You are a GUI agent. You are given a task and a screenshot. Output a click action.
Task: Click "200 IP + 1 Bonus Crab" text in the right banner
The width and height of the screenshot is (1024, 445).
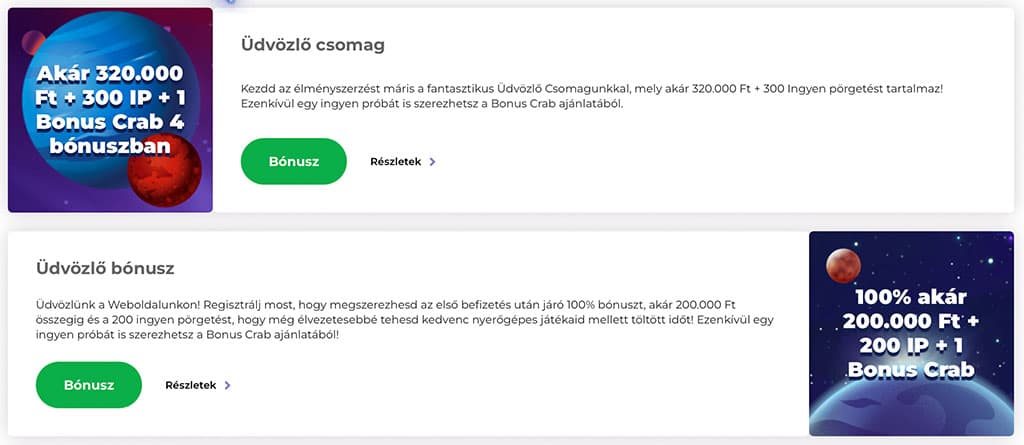pos(910,358)
